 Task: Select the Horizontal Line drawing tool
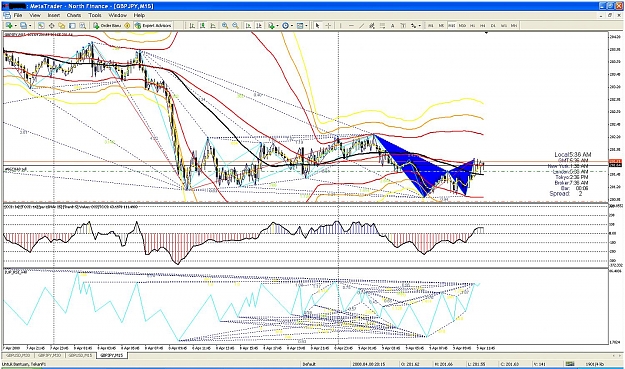[351, 26]
